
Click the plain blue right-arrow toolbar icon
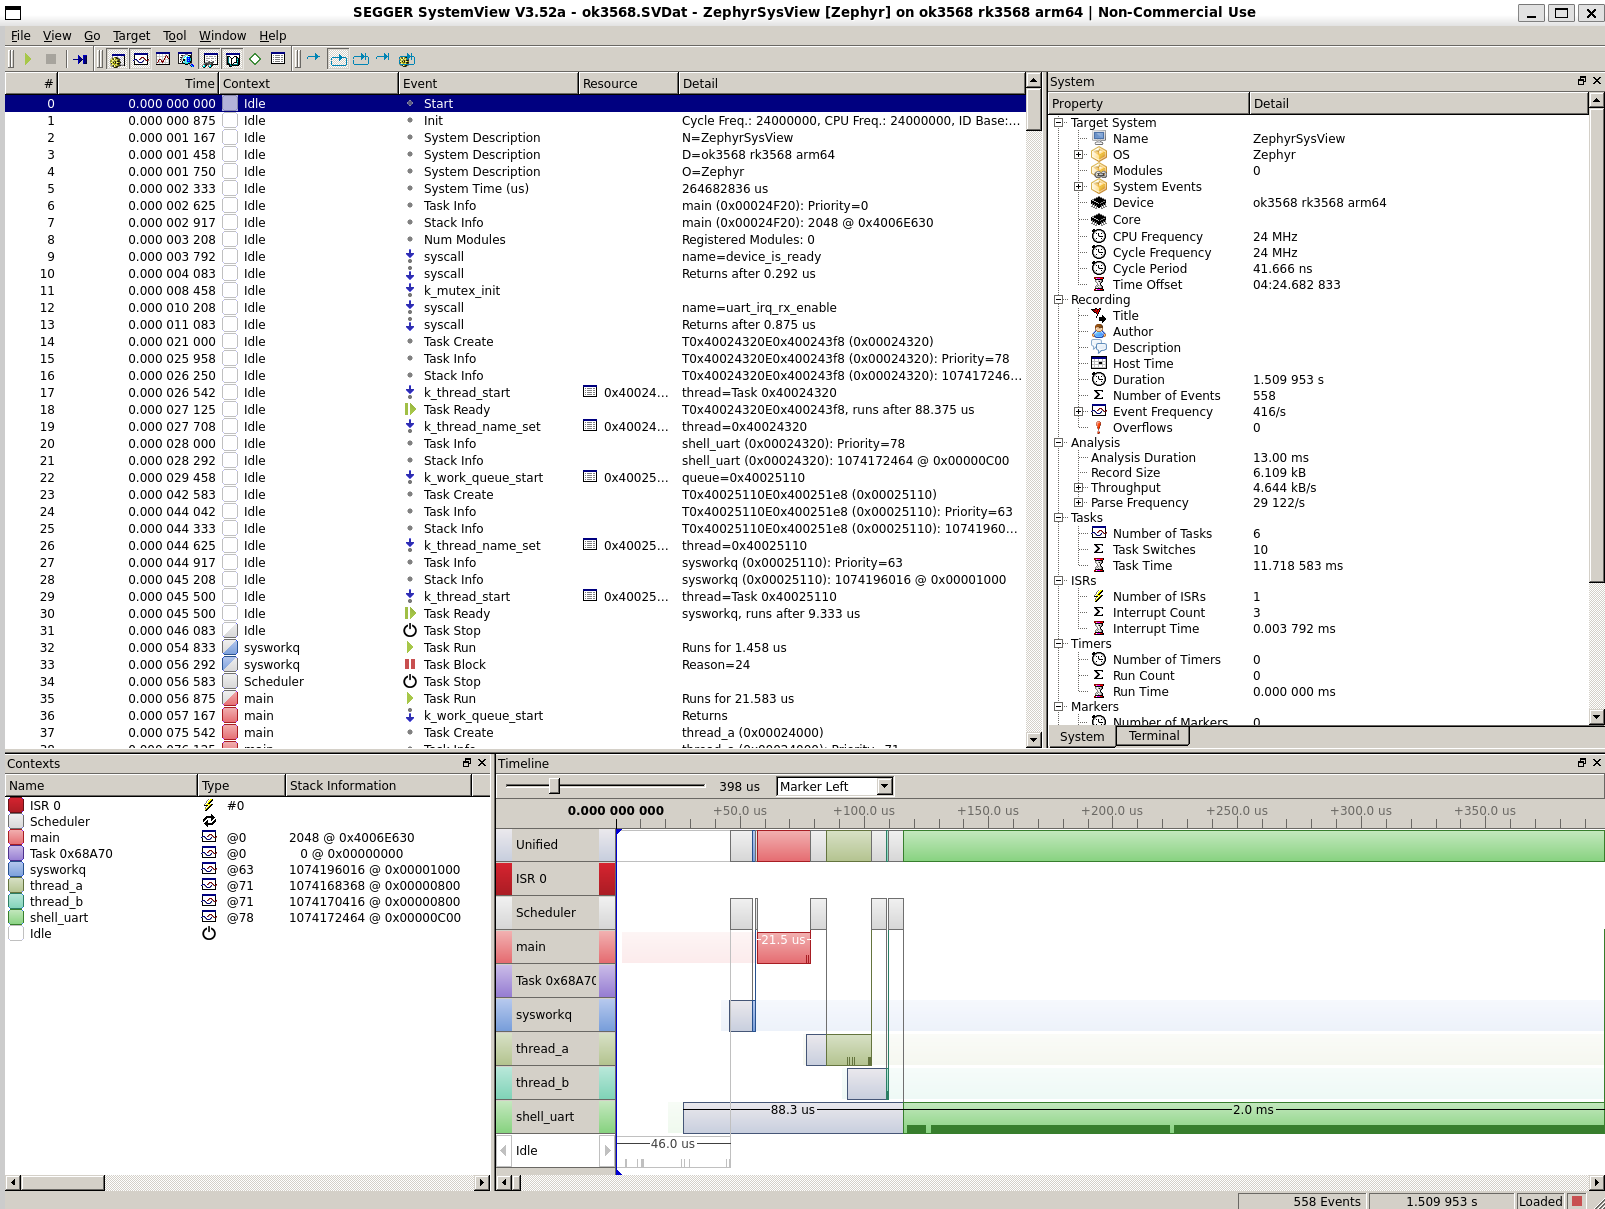point(313,58)
